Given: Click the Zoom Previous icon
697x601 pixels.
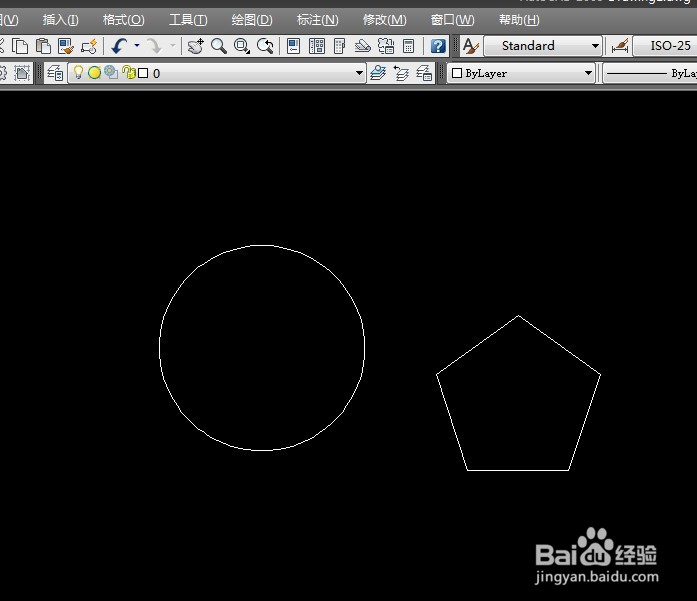Looking at the screenshot, I should (x=265, y=46).
